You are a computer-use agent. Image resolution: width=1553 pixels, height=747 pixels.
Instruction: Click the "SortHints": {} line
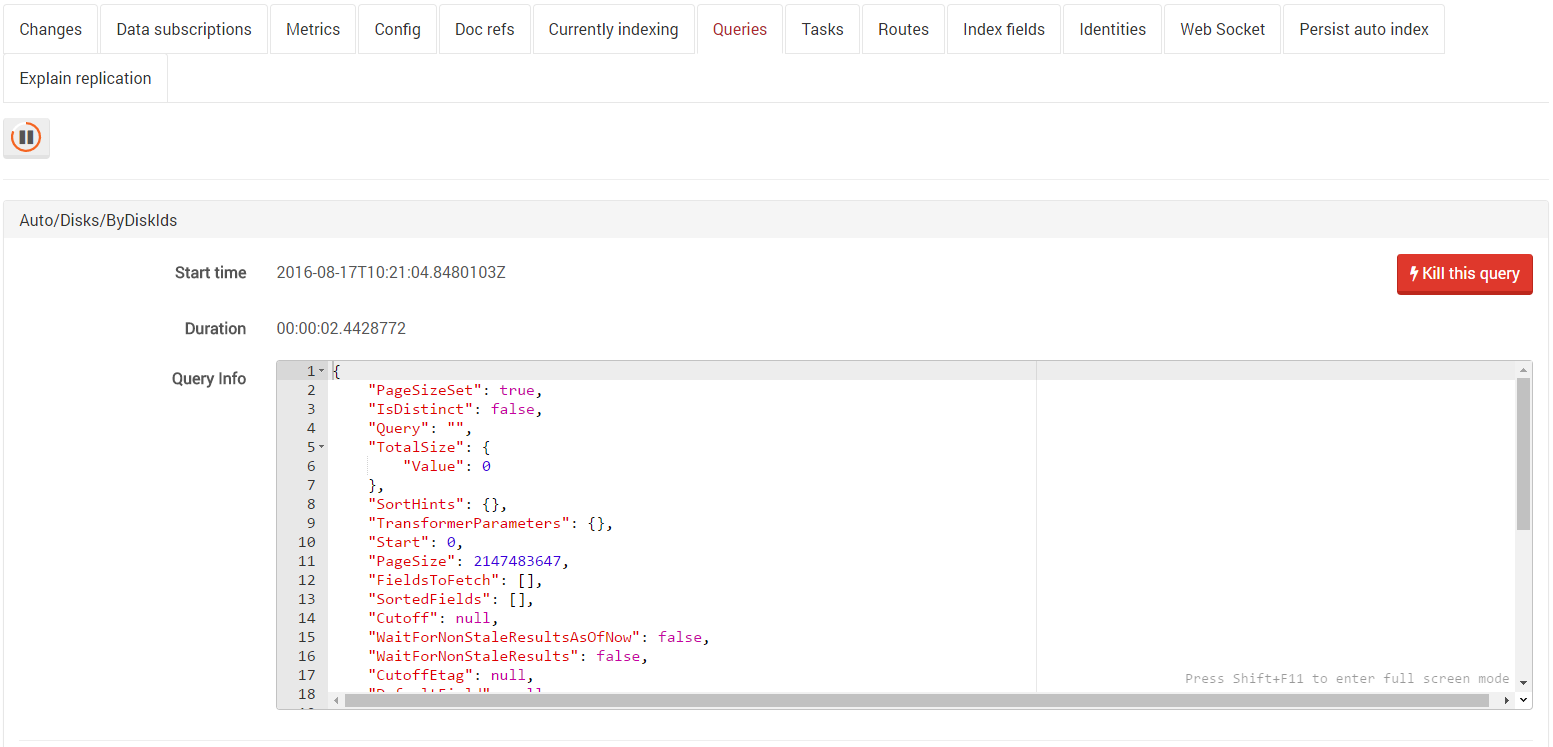(438, 504)
